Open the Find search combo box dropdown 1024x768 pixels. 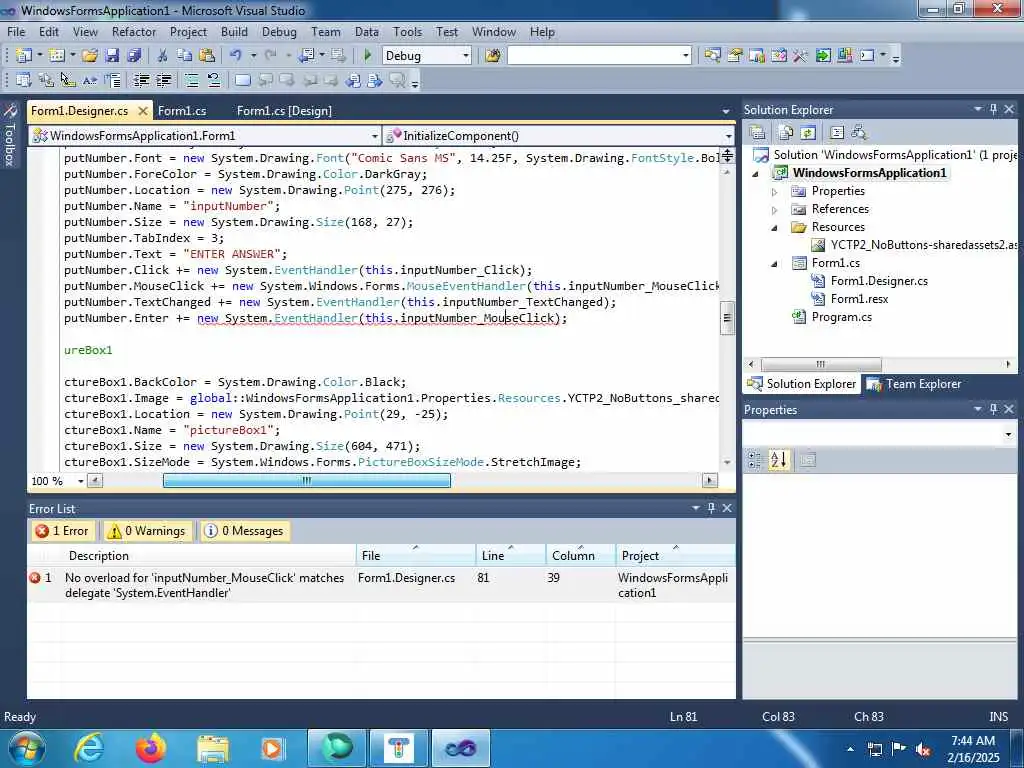click(686, 56)
